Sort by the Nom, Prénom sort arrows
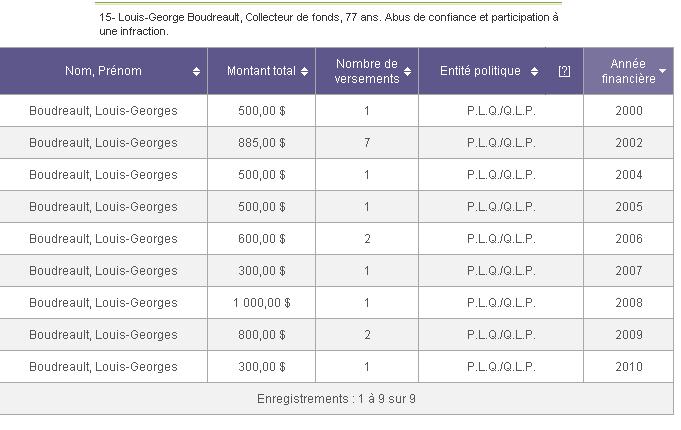Screen dimensions: 681x430 click(x=196, y=72)
